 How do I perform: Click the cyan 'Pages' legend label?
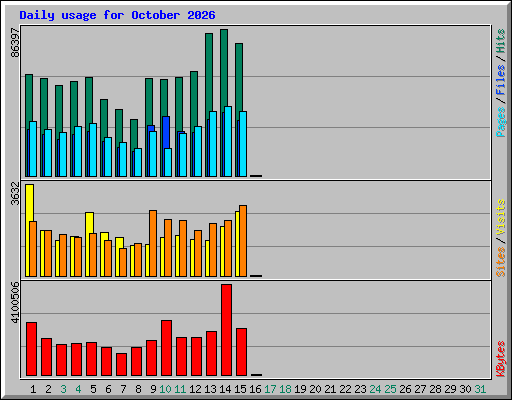[501, 122]
